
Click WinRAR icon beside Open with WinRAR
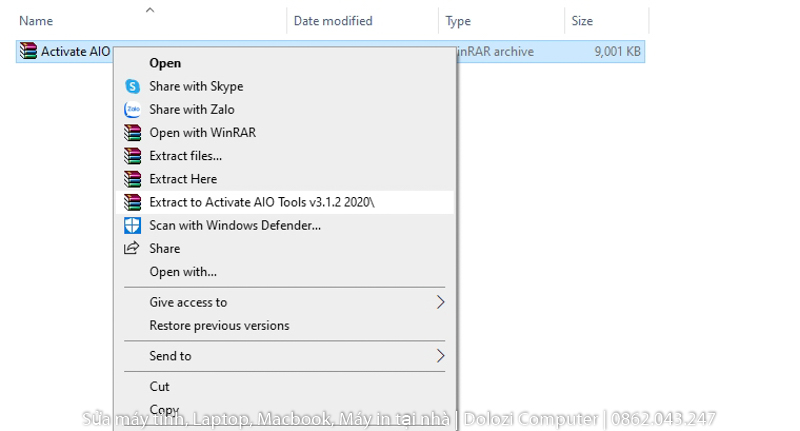pos(132,133)
